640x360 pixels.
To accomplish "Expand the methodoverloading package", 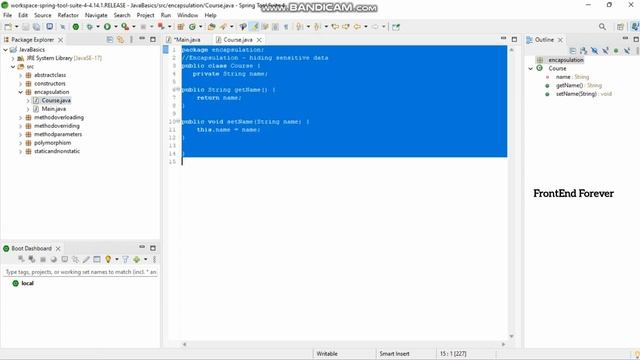I will 20,117.
